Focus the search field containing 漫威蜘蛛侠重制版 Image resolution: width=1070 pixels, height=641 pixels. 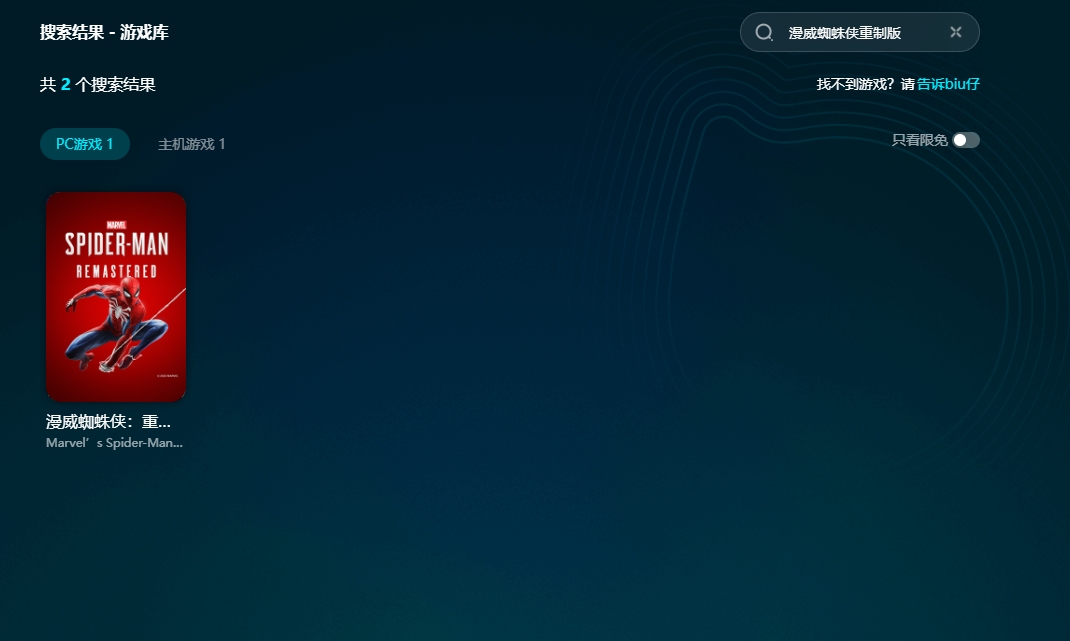click(x=859, y=32)
